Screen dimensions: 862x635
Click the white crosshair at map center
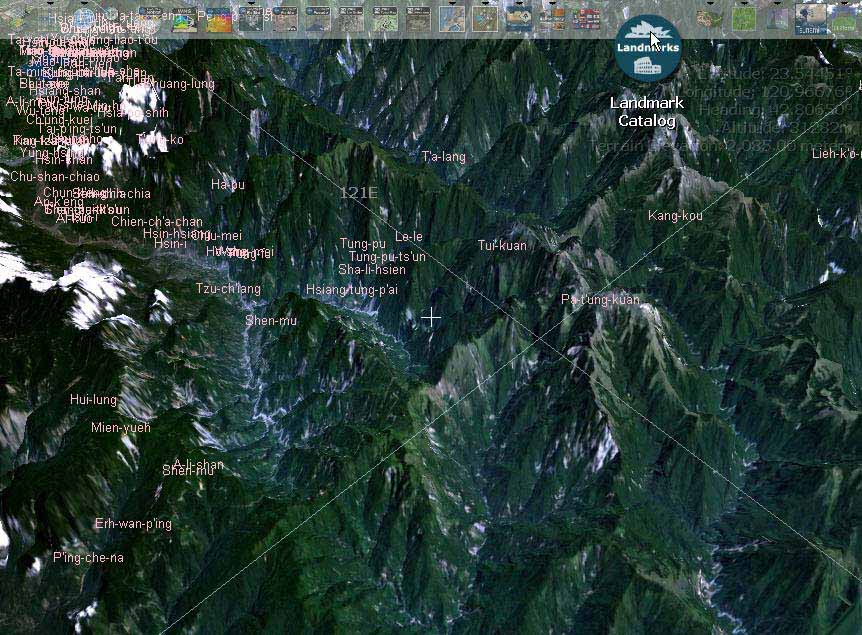431,317
